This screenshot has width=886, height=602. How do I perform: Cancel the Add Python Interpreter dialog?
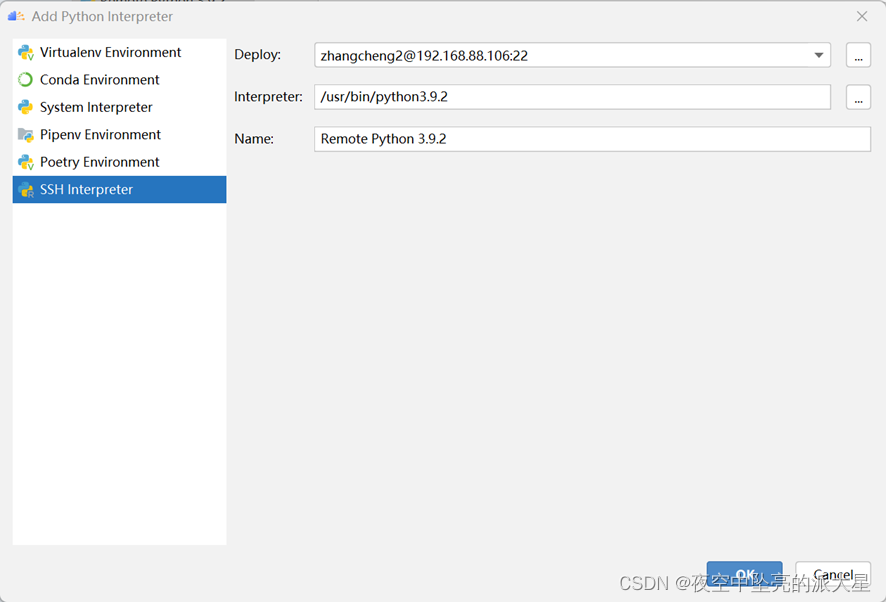click(833, 574)
